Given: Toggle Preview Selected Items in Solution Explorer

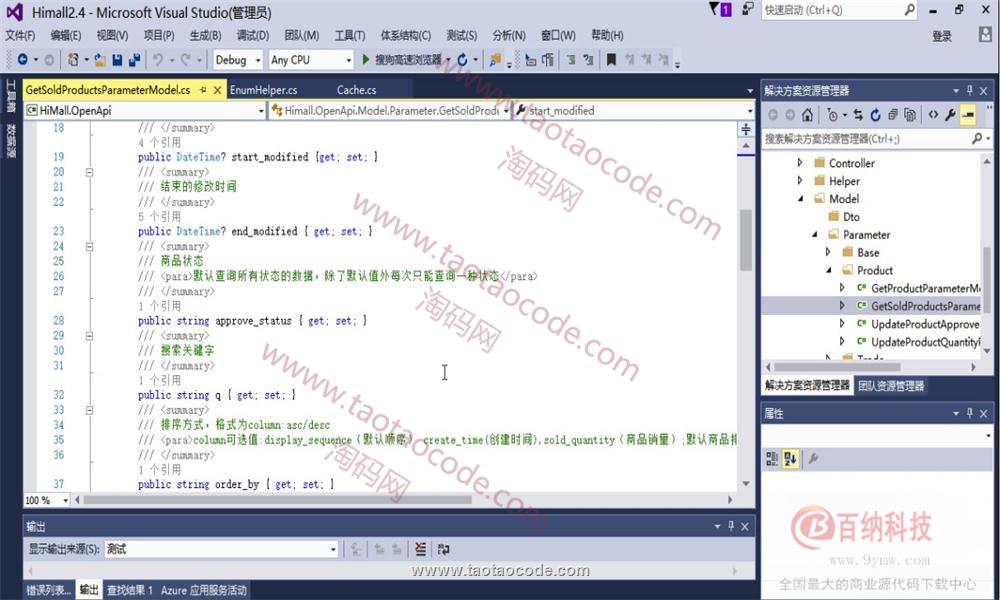Looking at the screenshot, I should click(x=968, y=115).
